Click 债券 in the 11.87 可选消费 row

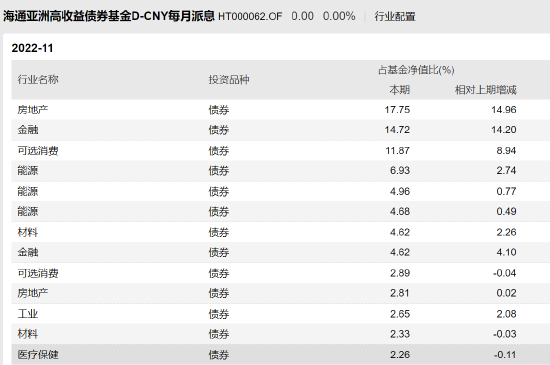click(219, 151)
